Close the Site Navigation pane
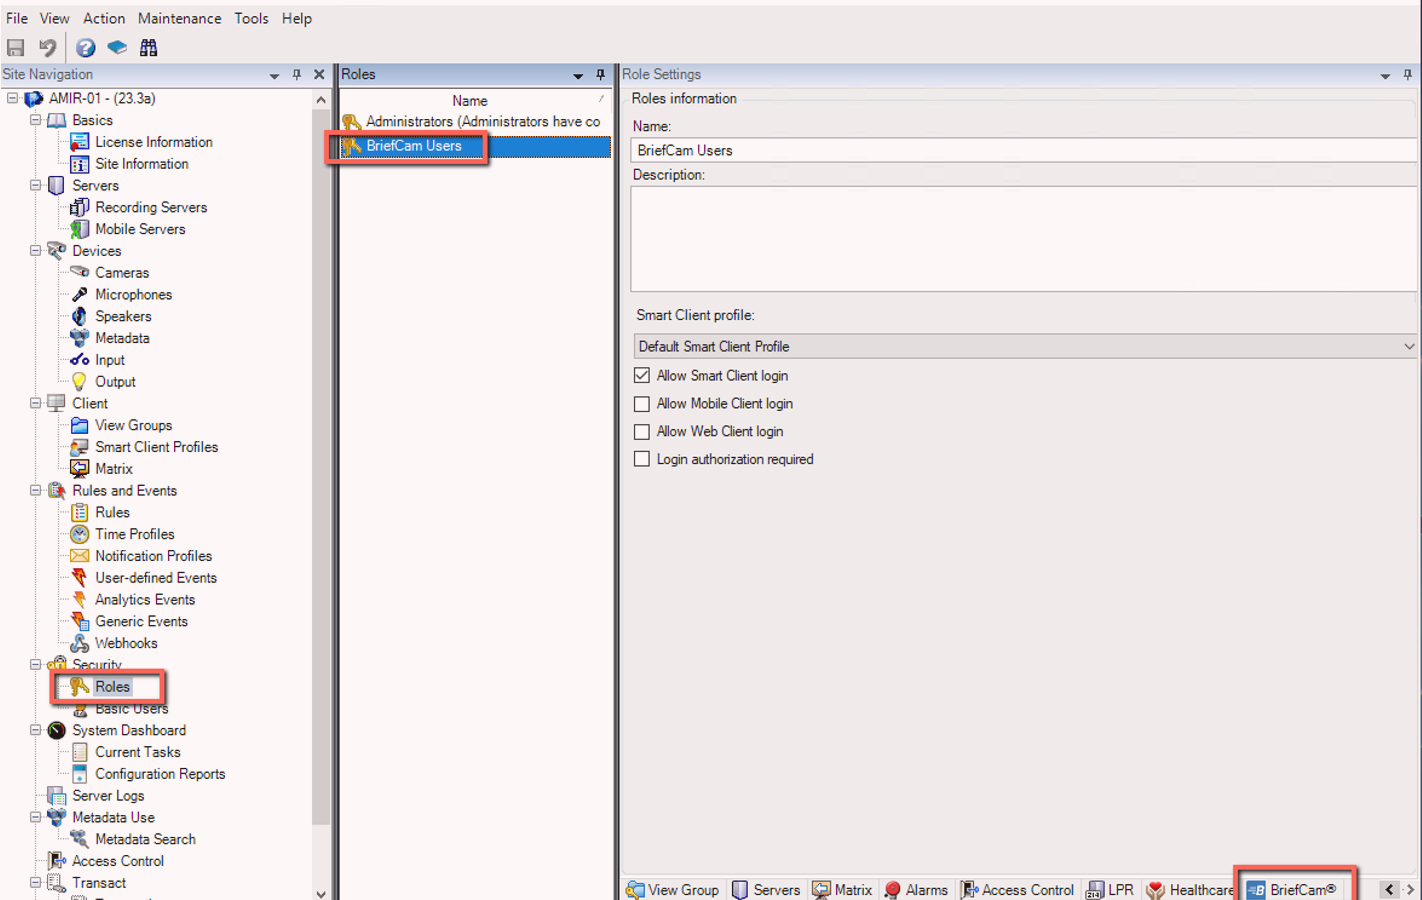This screenshot has width=1422, height=900. click(x=319, y=75)
